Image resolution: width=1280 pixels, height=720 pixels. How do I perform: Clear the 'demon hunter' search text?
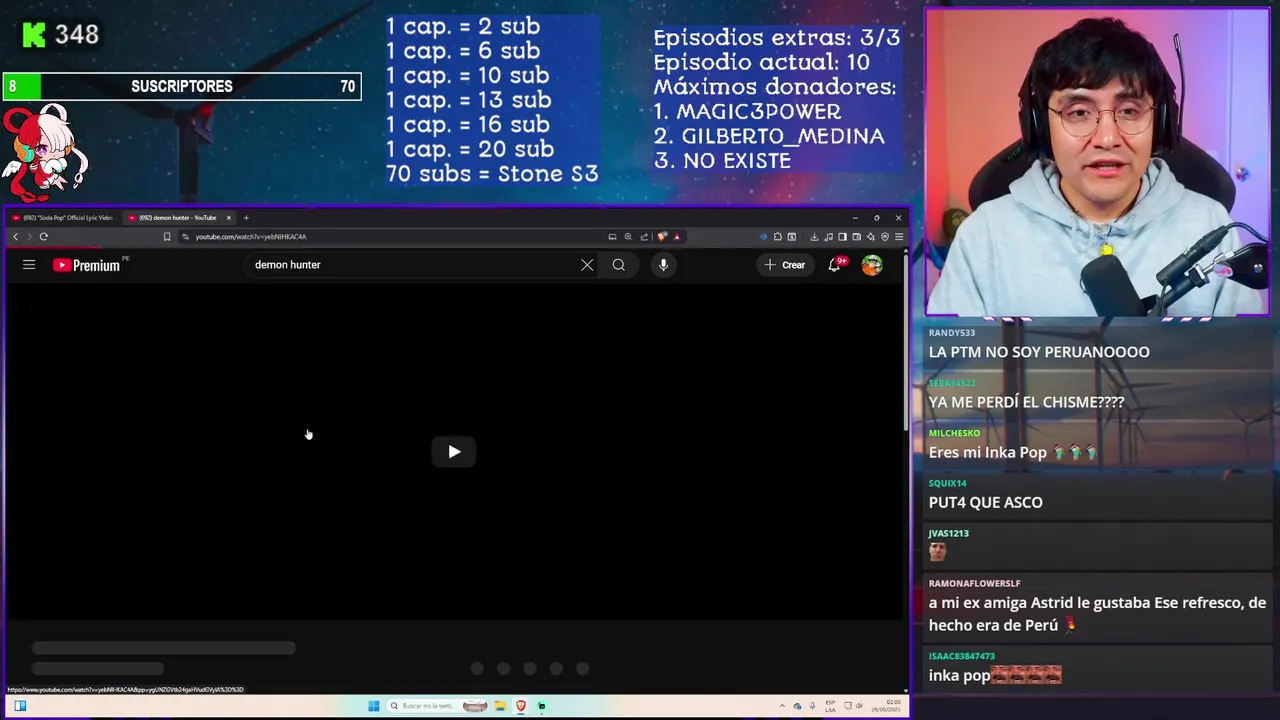[587, 265]
